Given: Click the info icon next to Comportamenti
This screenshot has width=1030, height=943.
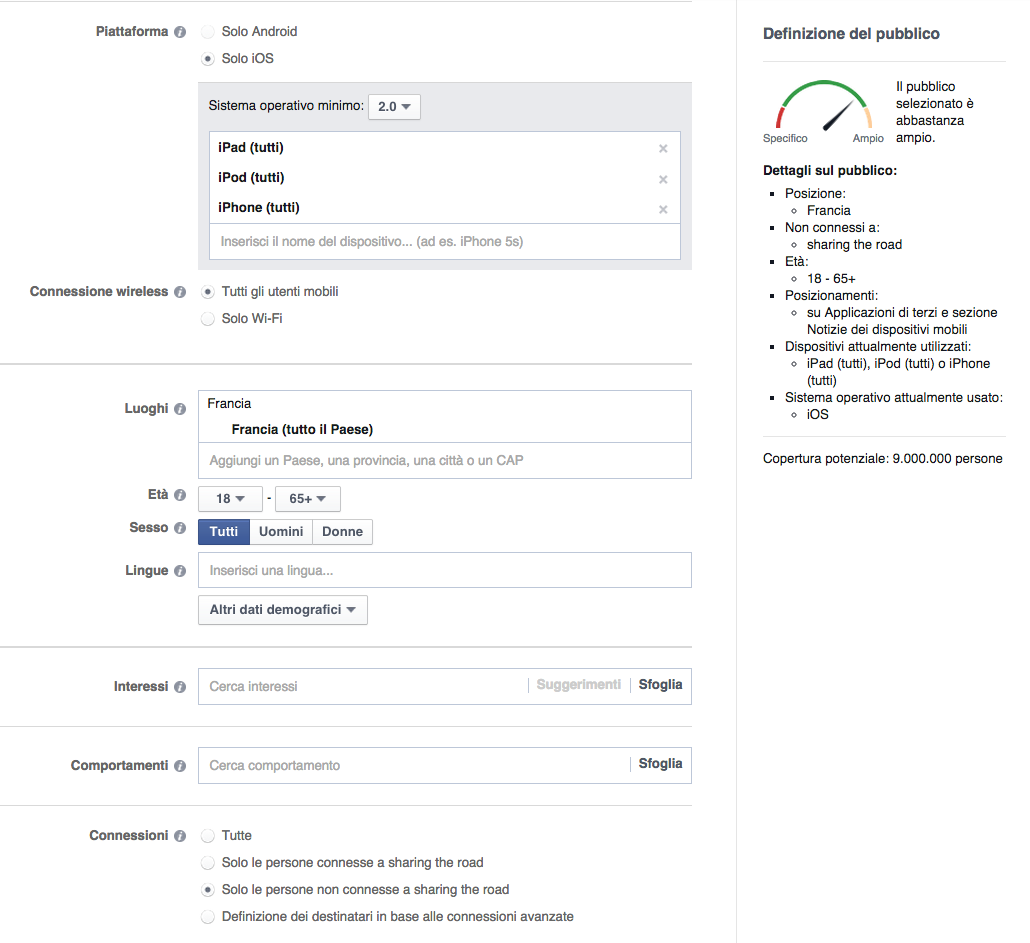Looking at the screenshot, I should [x=180, y=766].
